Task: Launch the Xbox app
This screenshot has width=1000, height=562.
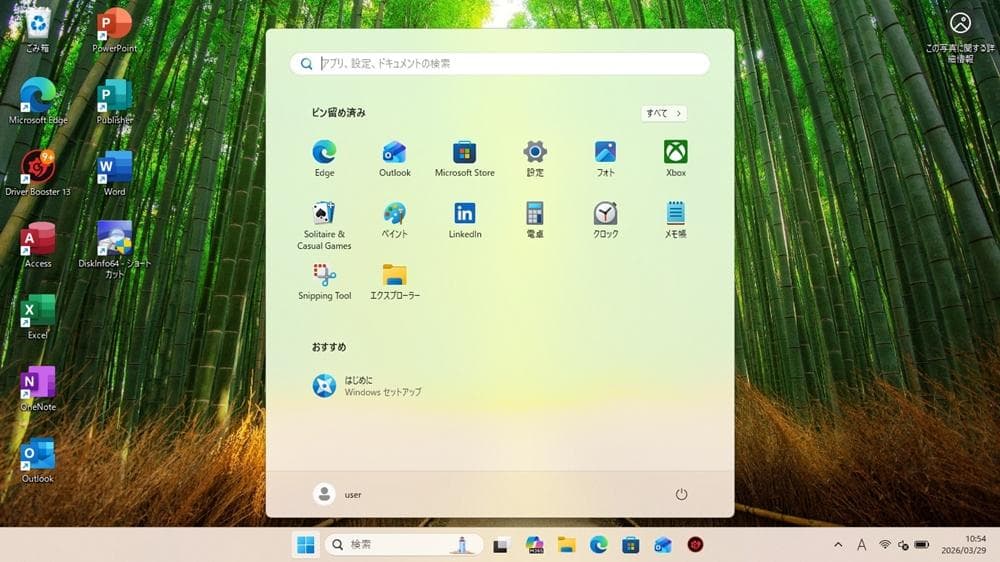Action: click(675, 158)
